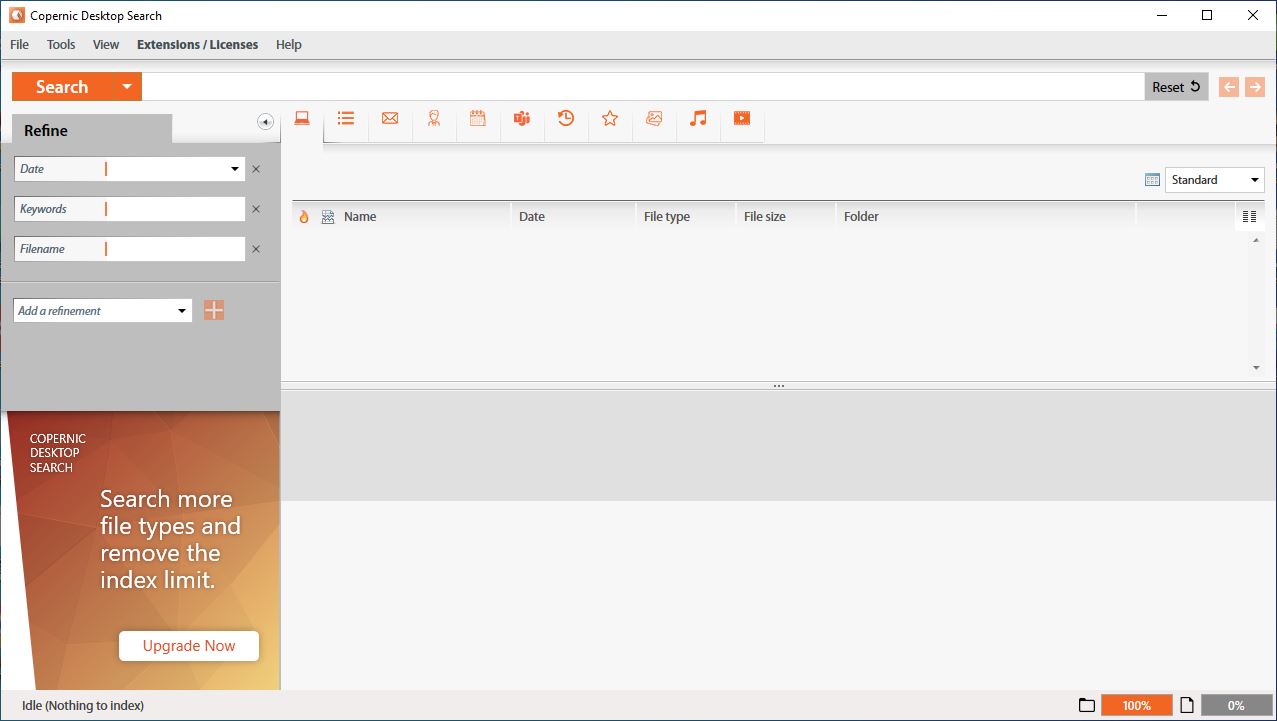Clear the Date refinement X
The image size is (1277, 721).
pos(256,169)
